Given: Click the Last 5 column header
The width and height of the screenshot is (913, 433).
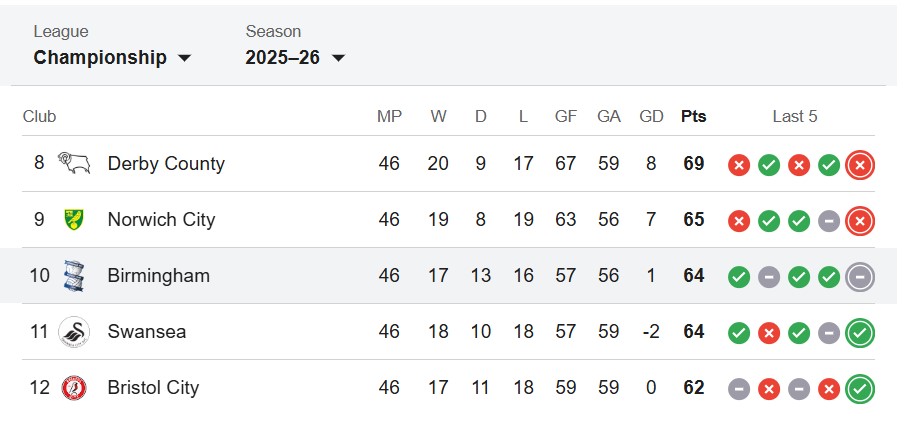Looking at the screenshot, I should [x=795, y=116].
